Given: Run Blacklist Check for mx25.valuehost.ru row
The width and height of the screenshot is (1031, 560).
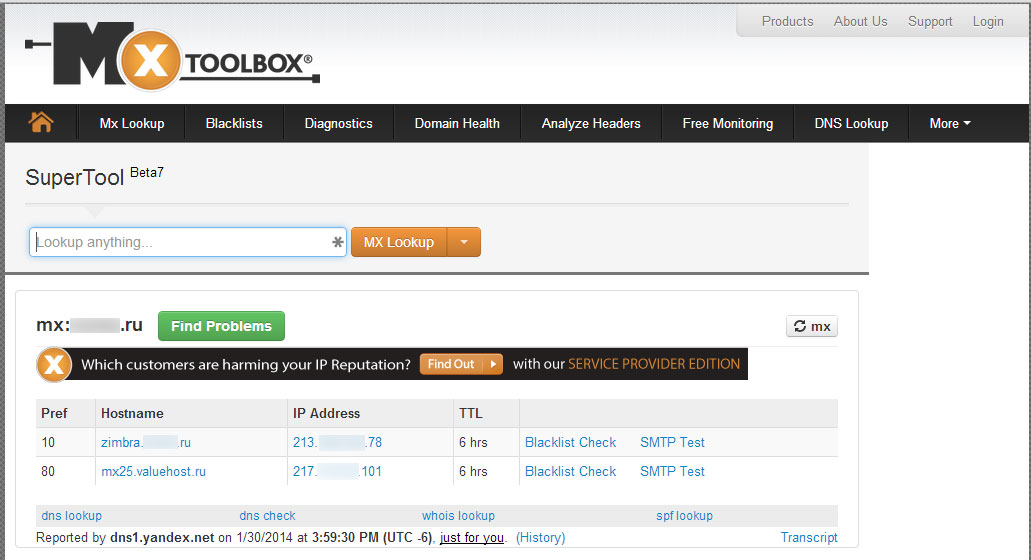Looking at the screenshot, I should tap(571, 471).
